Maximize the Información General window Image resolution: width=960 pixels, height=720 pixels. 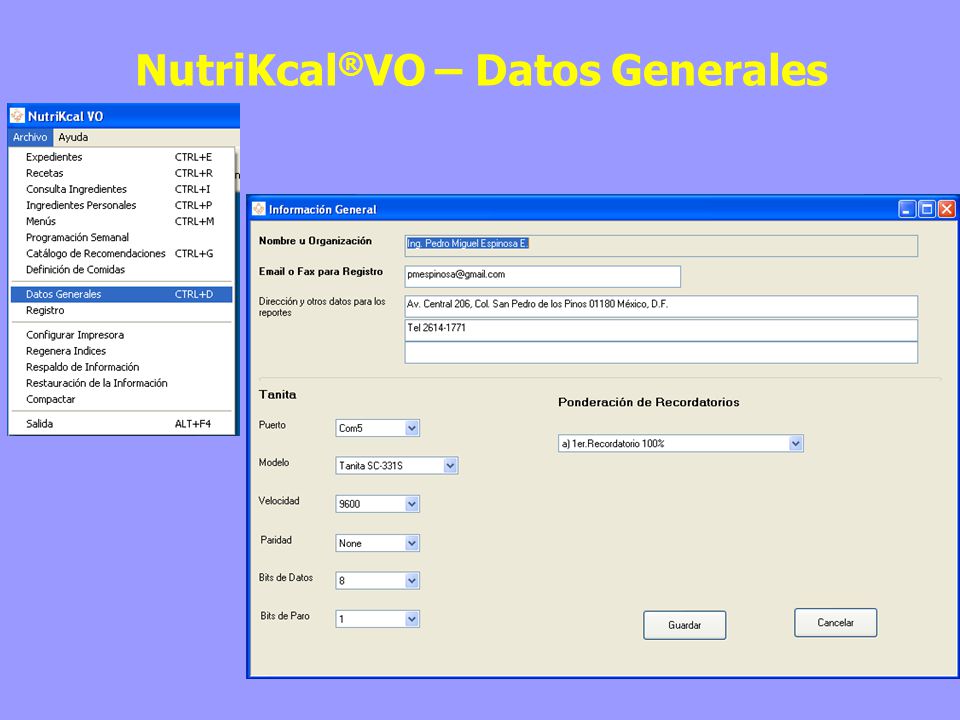(927, 209)
